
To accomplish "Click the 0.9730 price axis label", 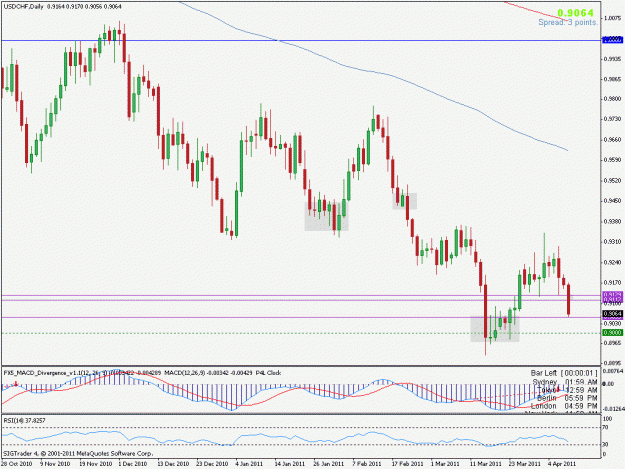I will tap(613, 119).
